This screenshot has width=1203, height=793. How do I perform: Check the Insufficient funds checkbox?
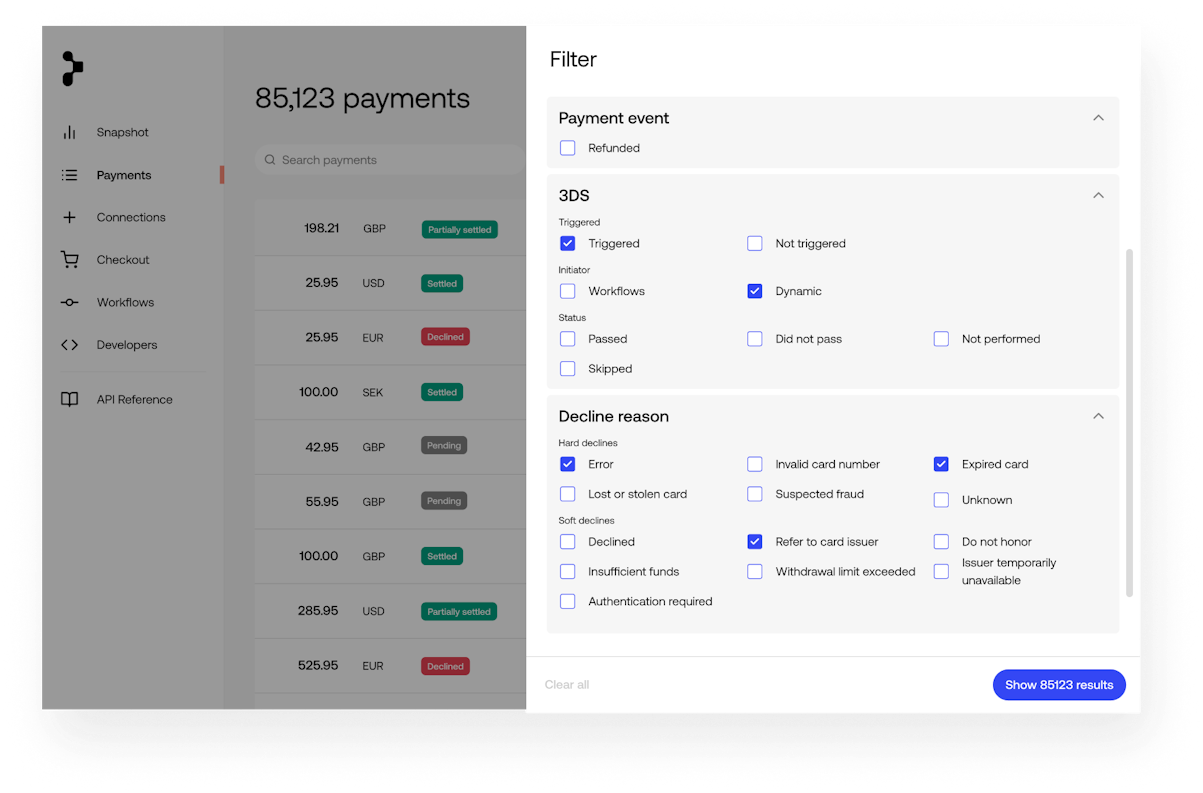(x=568, y=572)
